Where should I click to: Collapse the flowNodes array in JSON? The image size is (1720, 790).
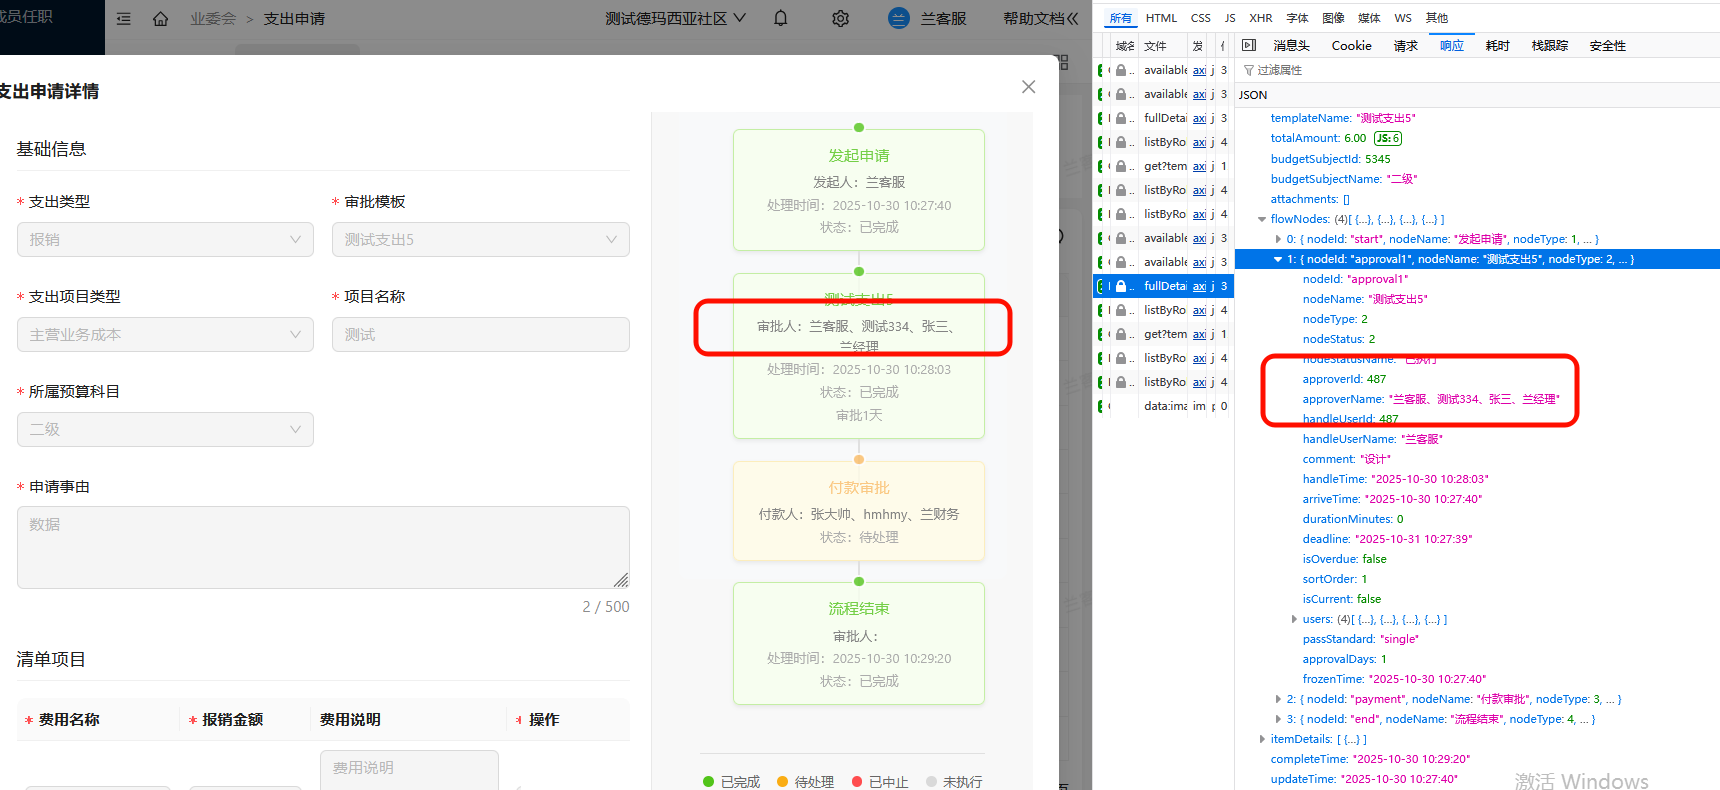point(1262,219)
